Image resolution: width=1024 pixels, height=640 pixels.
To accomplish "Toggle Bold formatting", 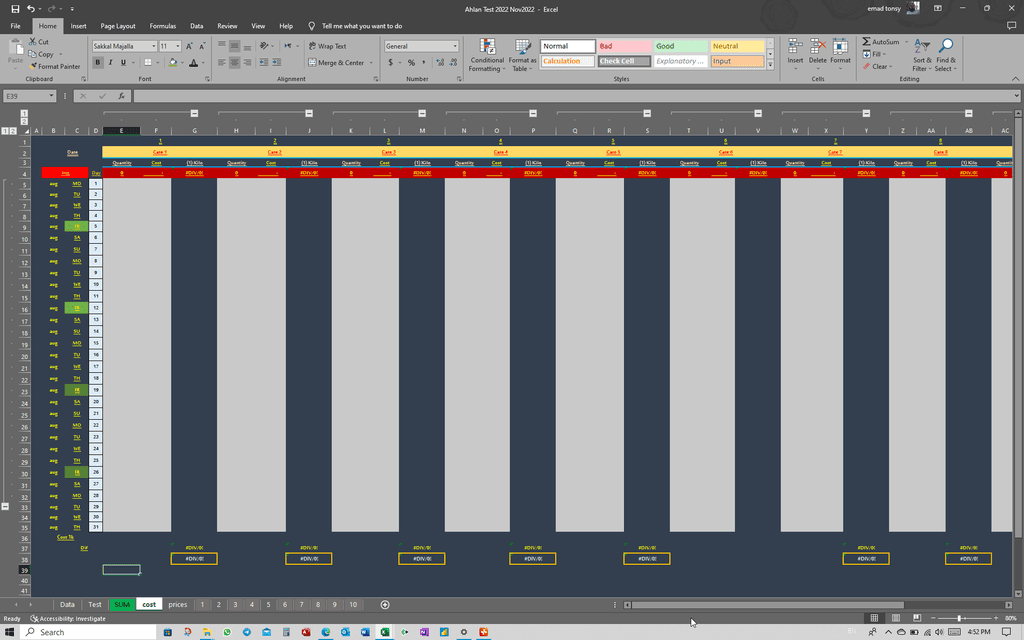I will point(98,63).
